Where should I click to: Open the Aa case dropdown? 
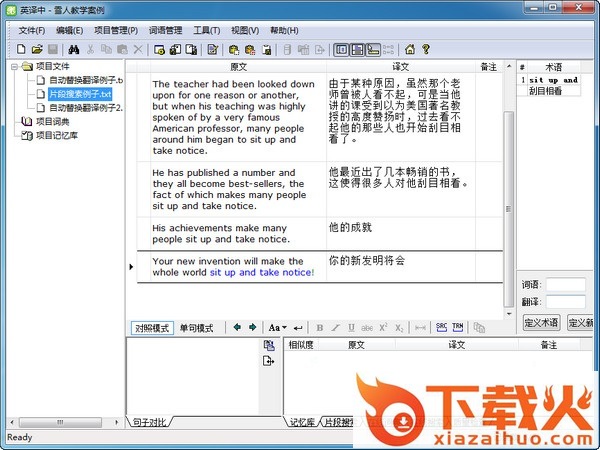[277, 328]
